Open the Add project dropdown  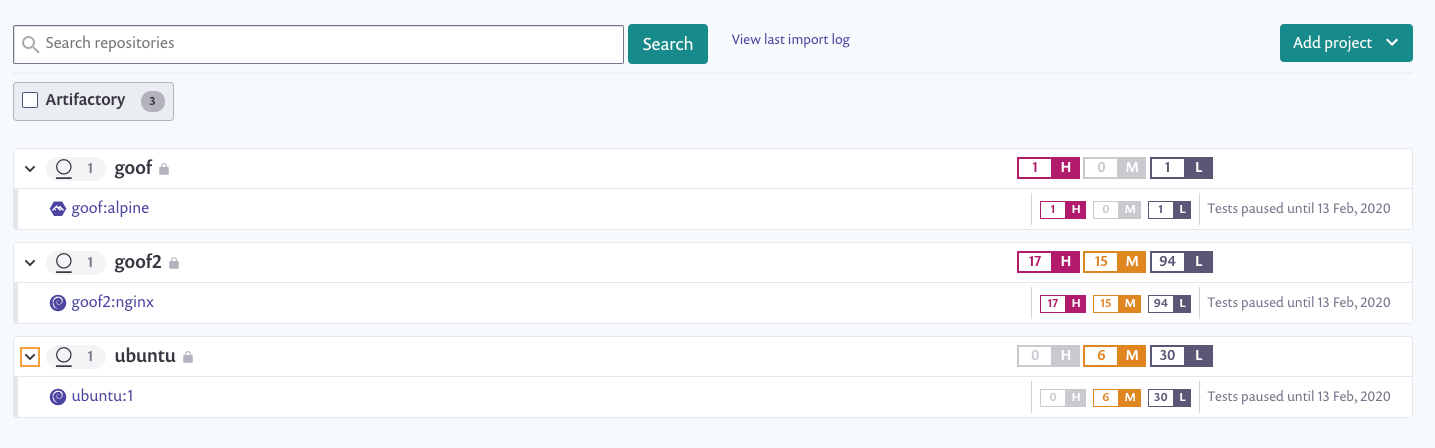[x=1346, y=43]
